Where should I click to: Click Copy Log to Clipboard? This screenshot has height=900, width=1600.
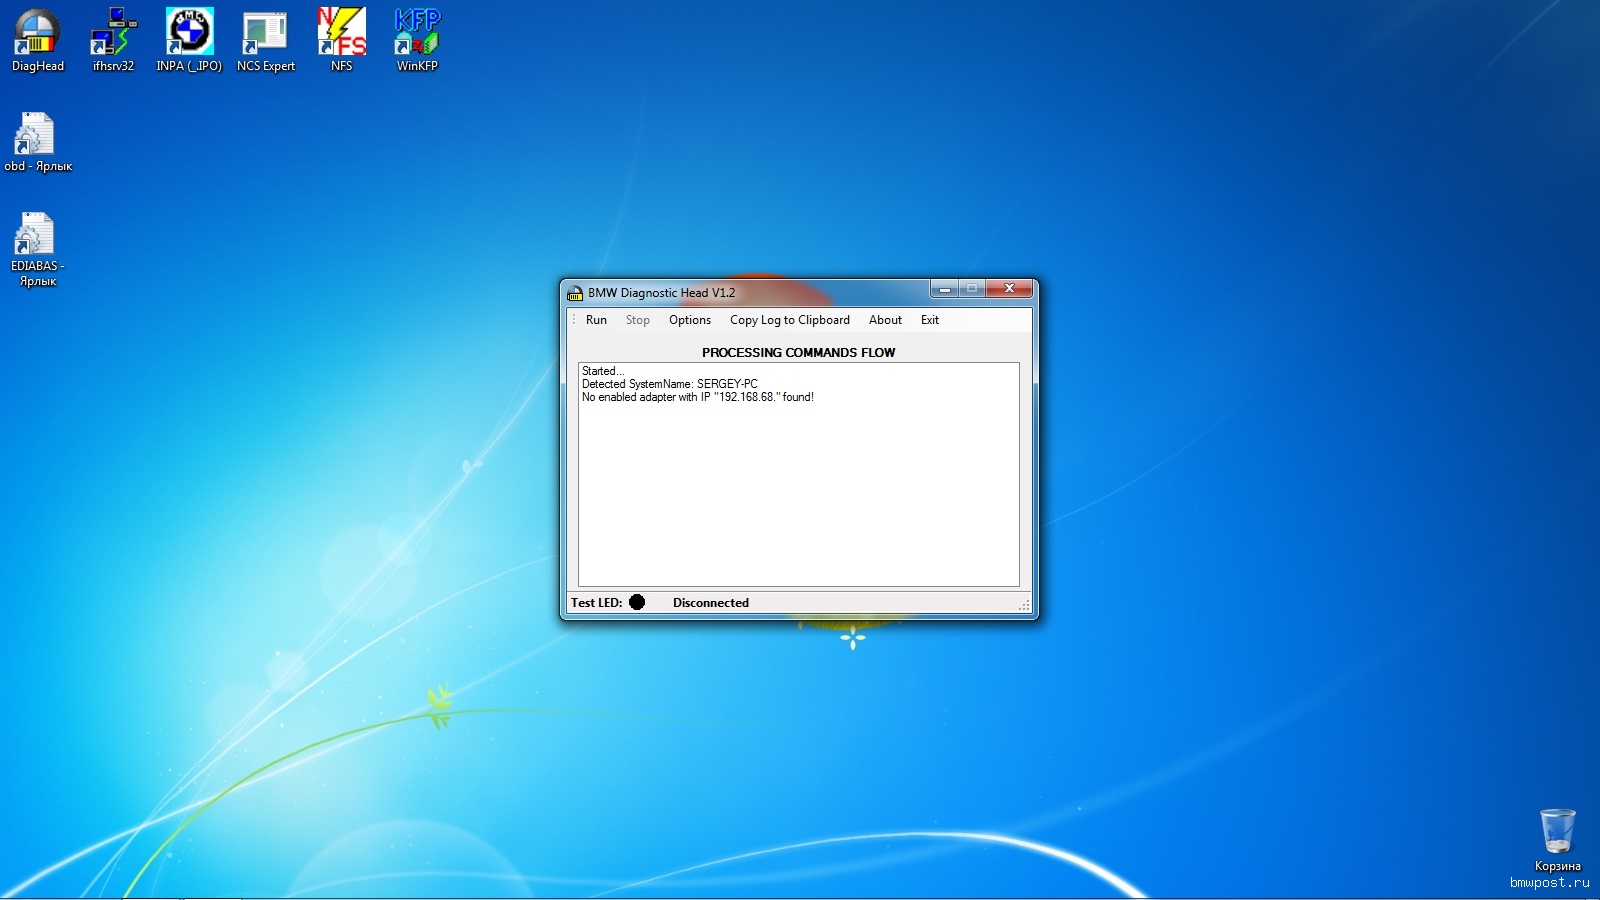click(x=789, y=320)
